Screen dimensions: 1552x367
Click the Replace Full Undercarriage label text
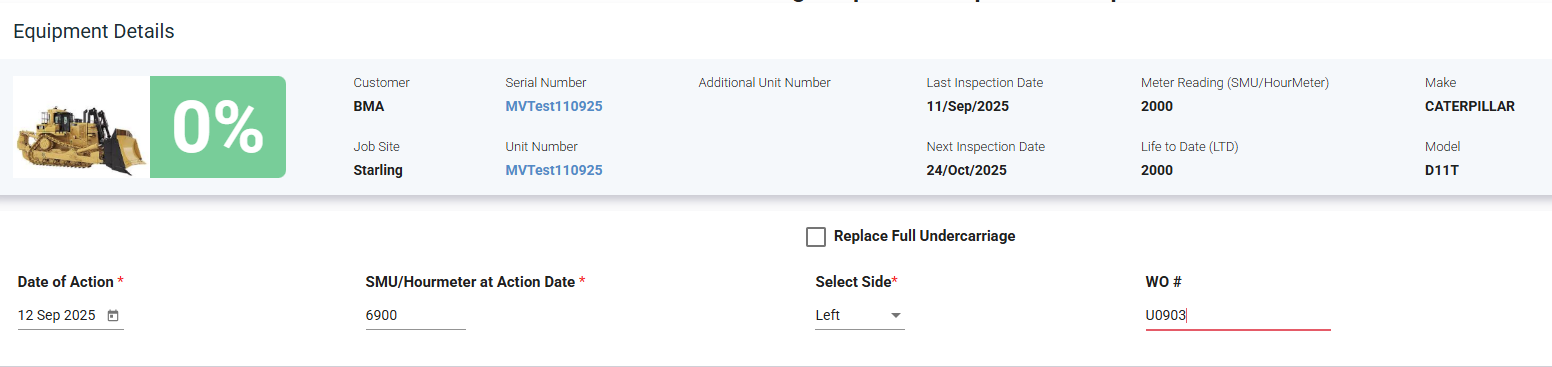pos(925,236)
